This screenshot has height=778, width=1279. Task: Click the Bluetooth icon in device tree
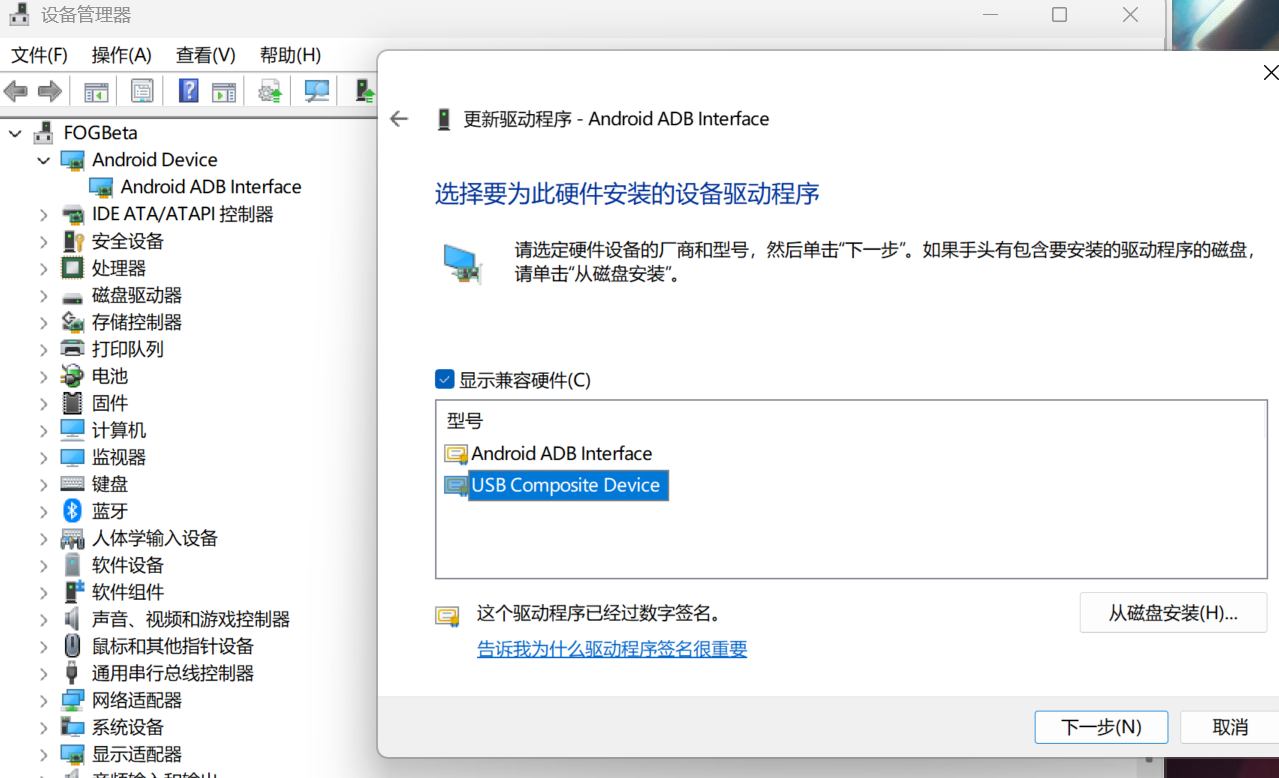[x=72, y=511]
